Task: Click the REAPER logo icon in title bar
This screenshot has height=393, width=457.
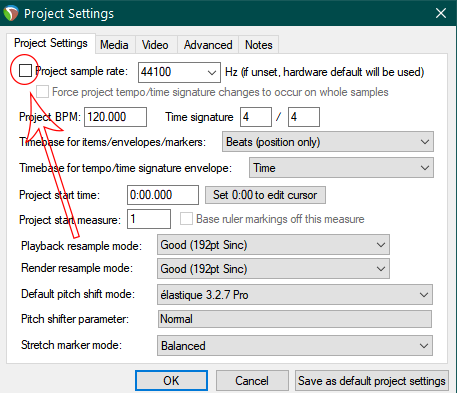Action: click(x=11, y=13)
